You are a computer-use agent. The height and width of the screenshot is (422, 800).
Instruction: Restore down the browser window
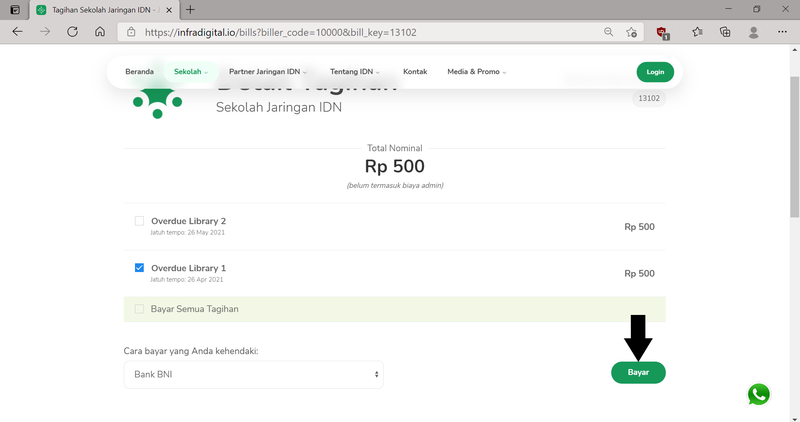click(757, 9)
